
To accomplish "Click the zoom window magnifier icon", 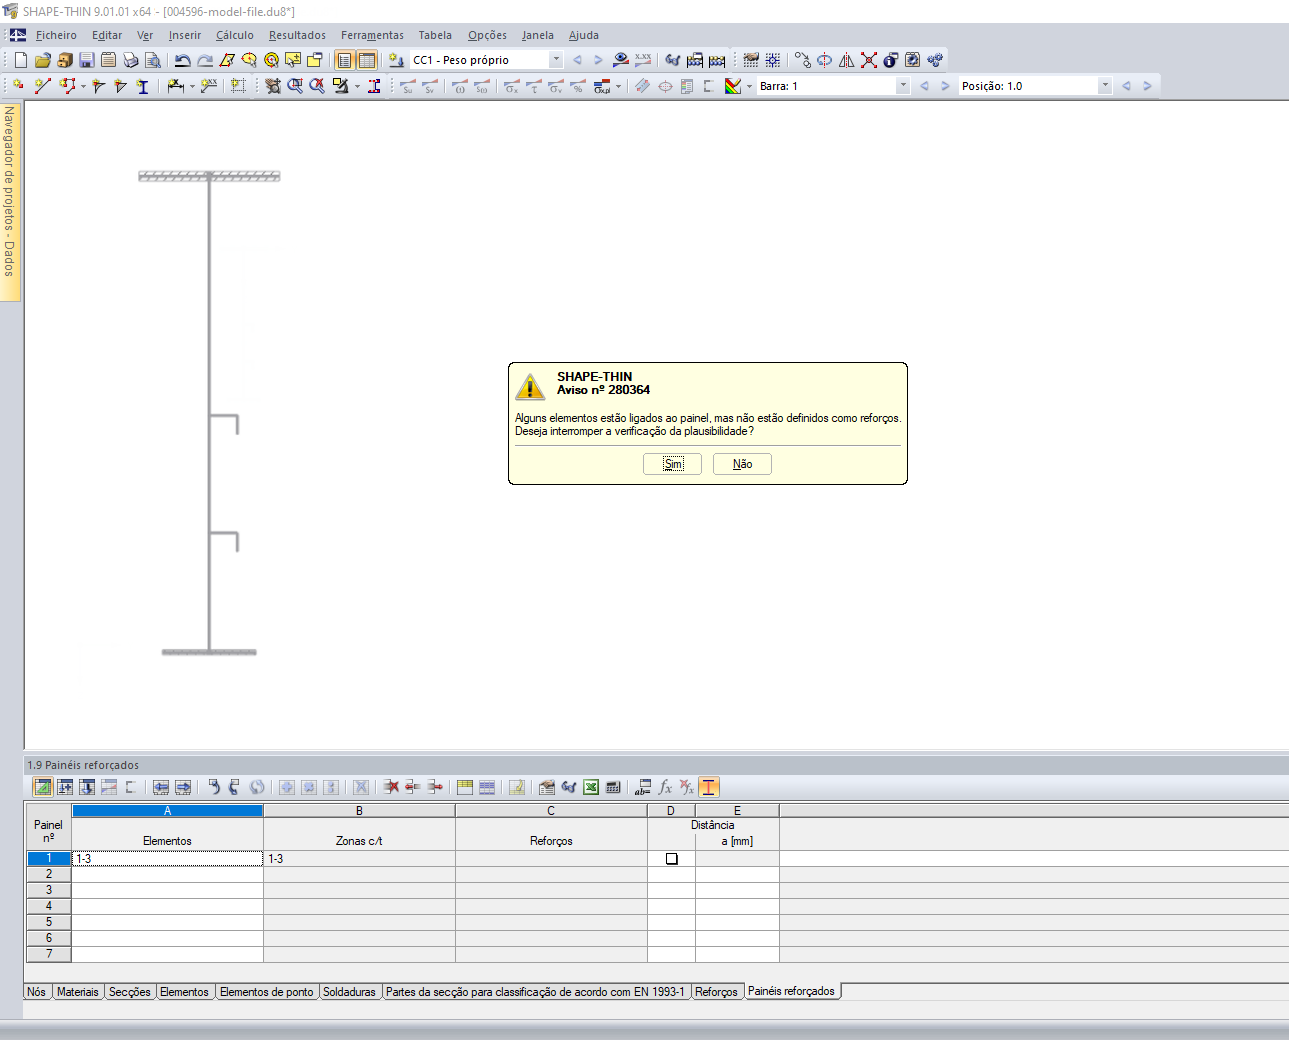I will click(295, 86).
